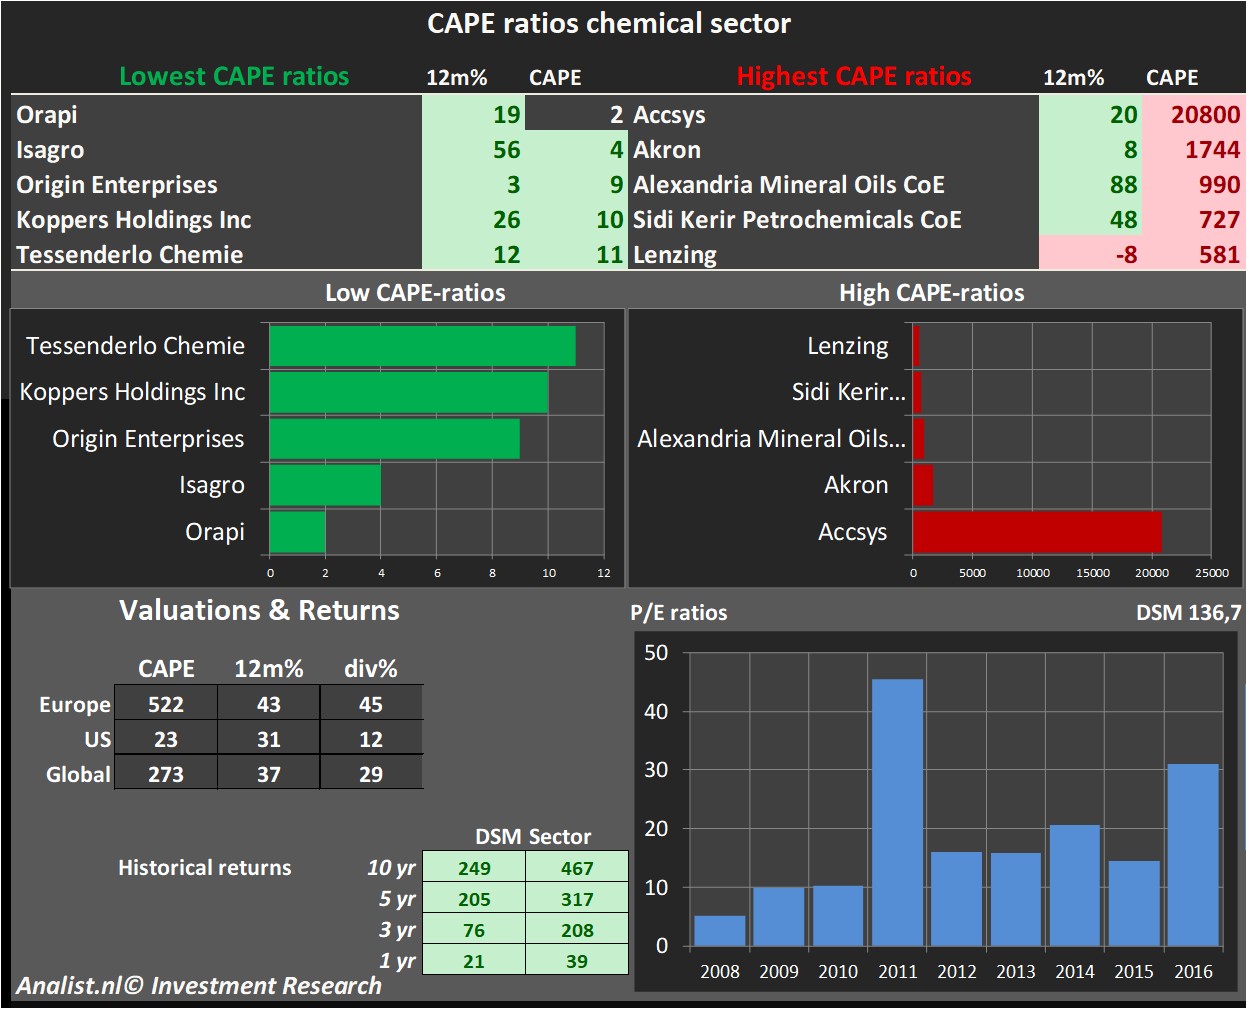1247x1009 pixels.
Task: Select the Koppers Holdings Inc bar
Action: (x=408, y=392)
